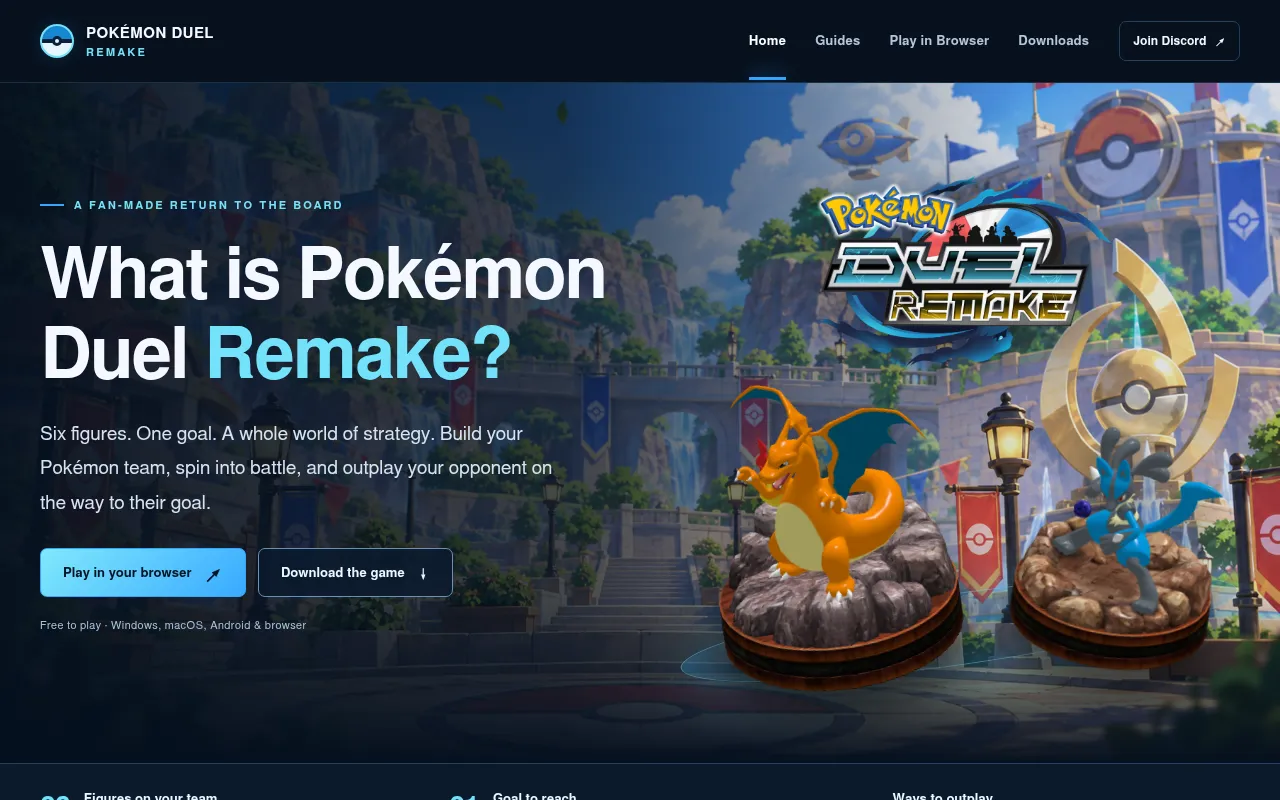Click the arrow icon on Play in your browser
Image resolution: width=1280 pixels, height=800 pixels.
coord(213,574)
